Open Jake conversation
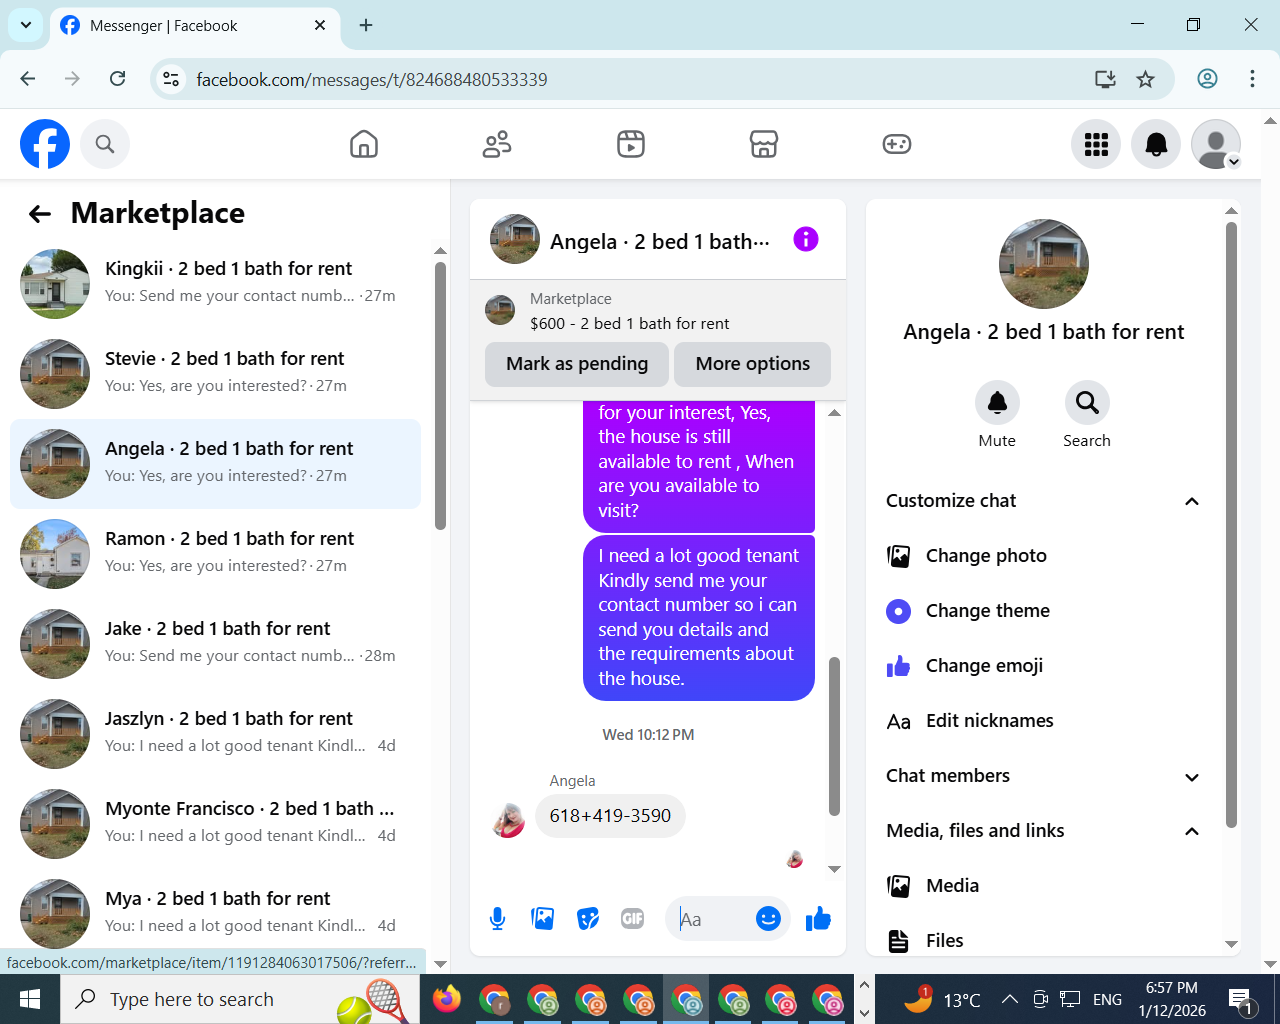 click(215, 644)
